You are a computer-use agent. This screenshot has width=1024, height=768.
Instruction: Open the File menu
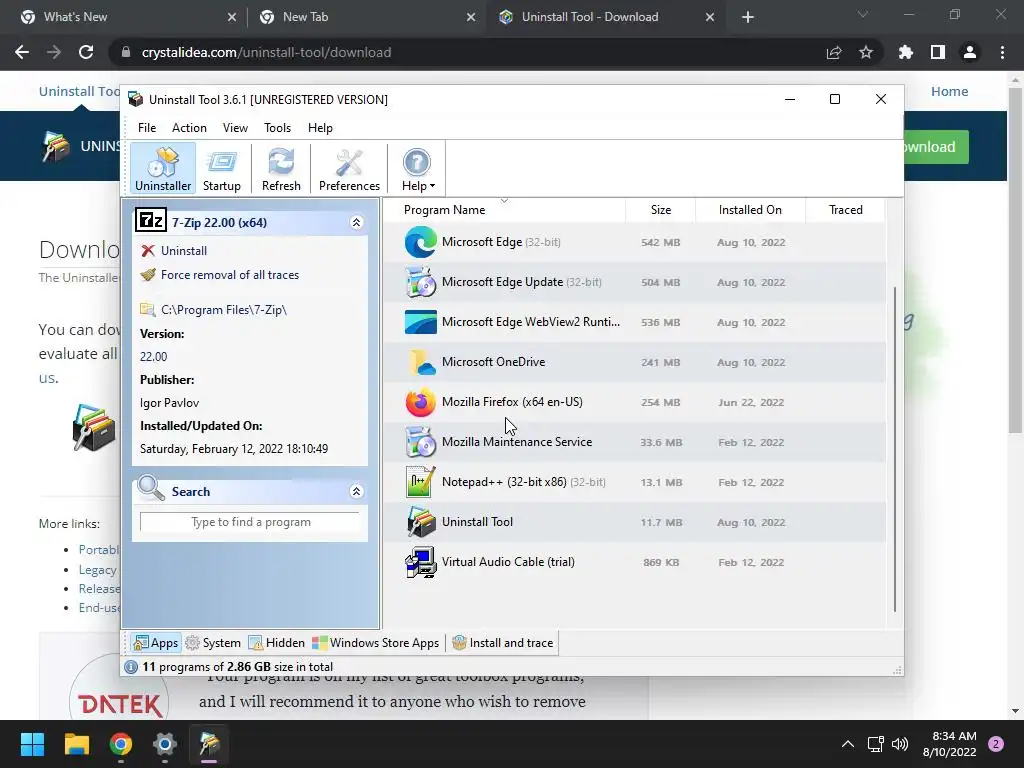pyautogui.click(x=147, y=128)
